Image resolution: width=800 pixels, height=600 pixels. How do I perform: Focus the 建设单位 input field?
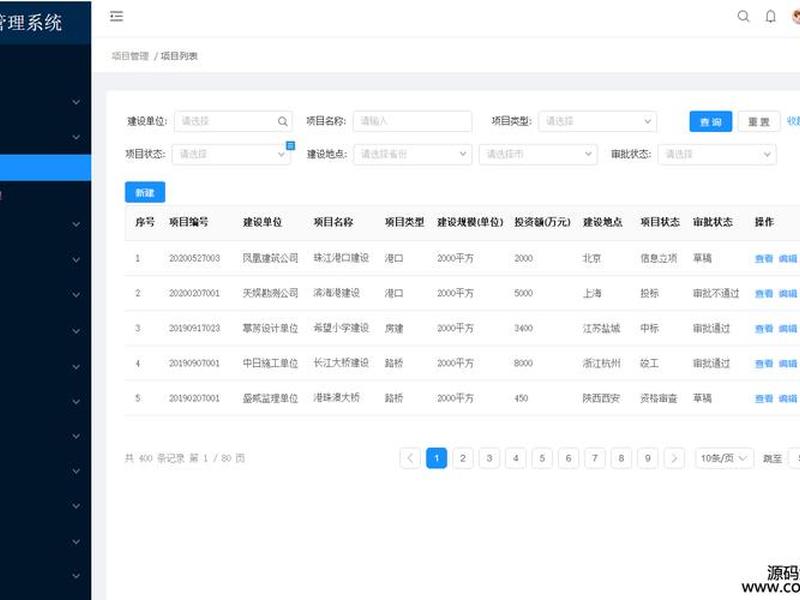point(233,121)
